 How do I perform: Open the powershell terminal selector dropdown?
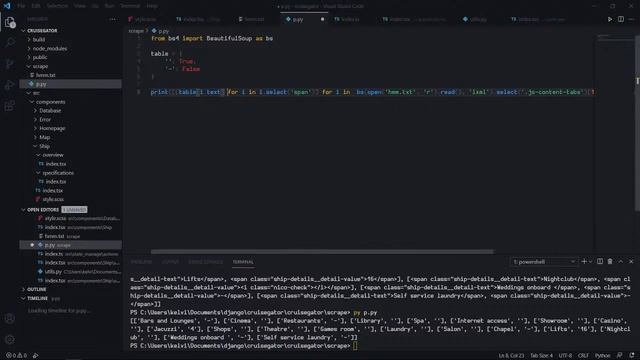click(544, 262)
